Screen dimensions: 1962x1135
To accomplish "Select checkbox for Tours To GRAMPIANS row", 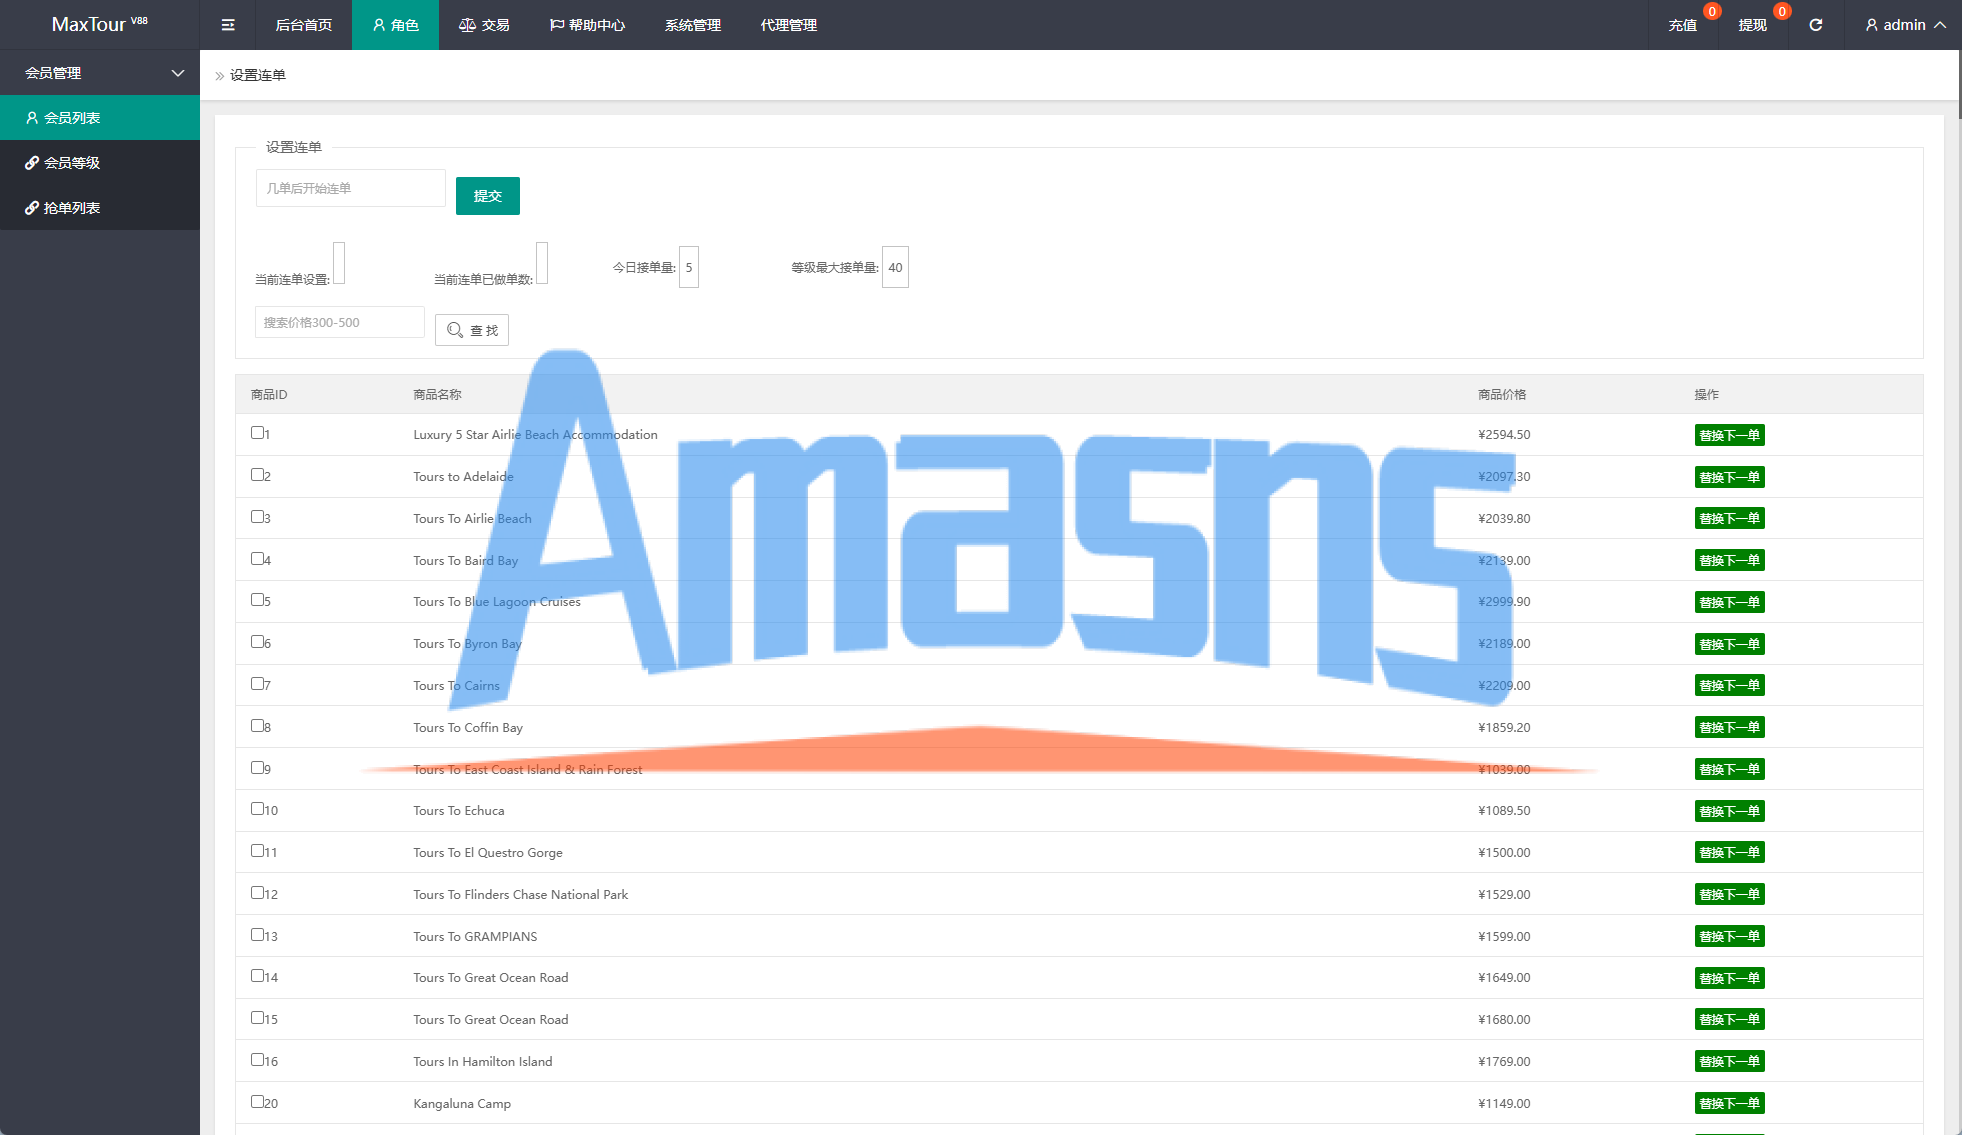I will [257, 935].
